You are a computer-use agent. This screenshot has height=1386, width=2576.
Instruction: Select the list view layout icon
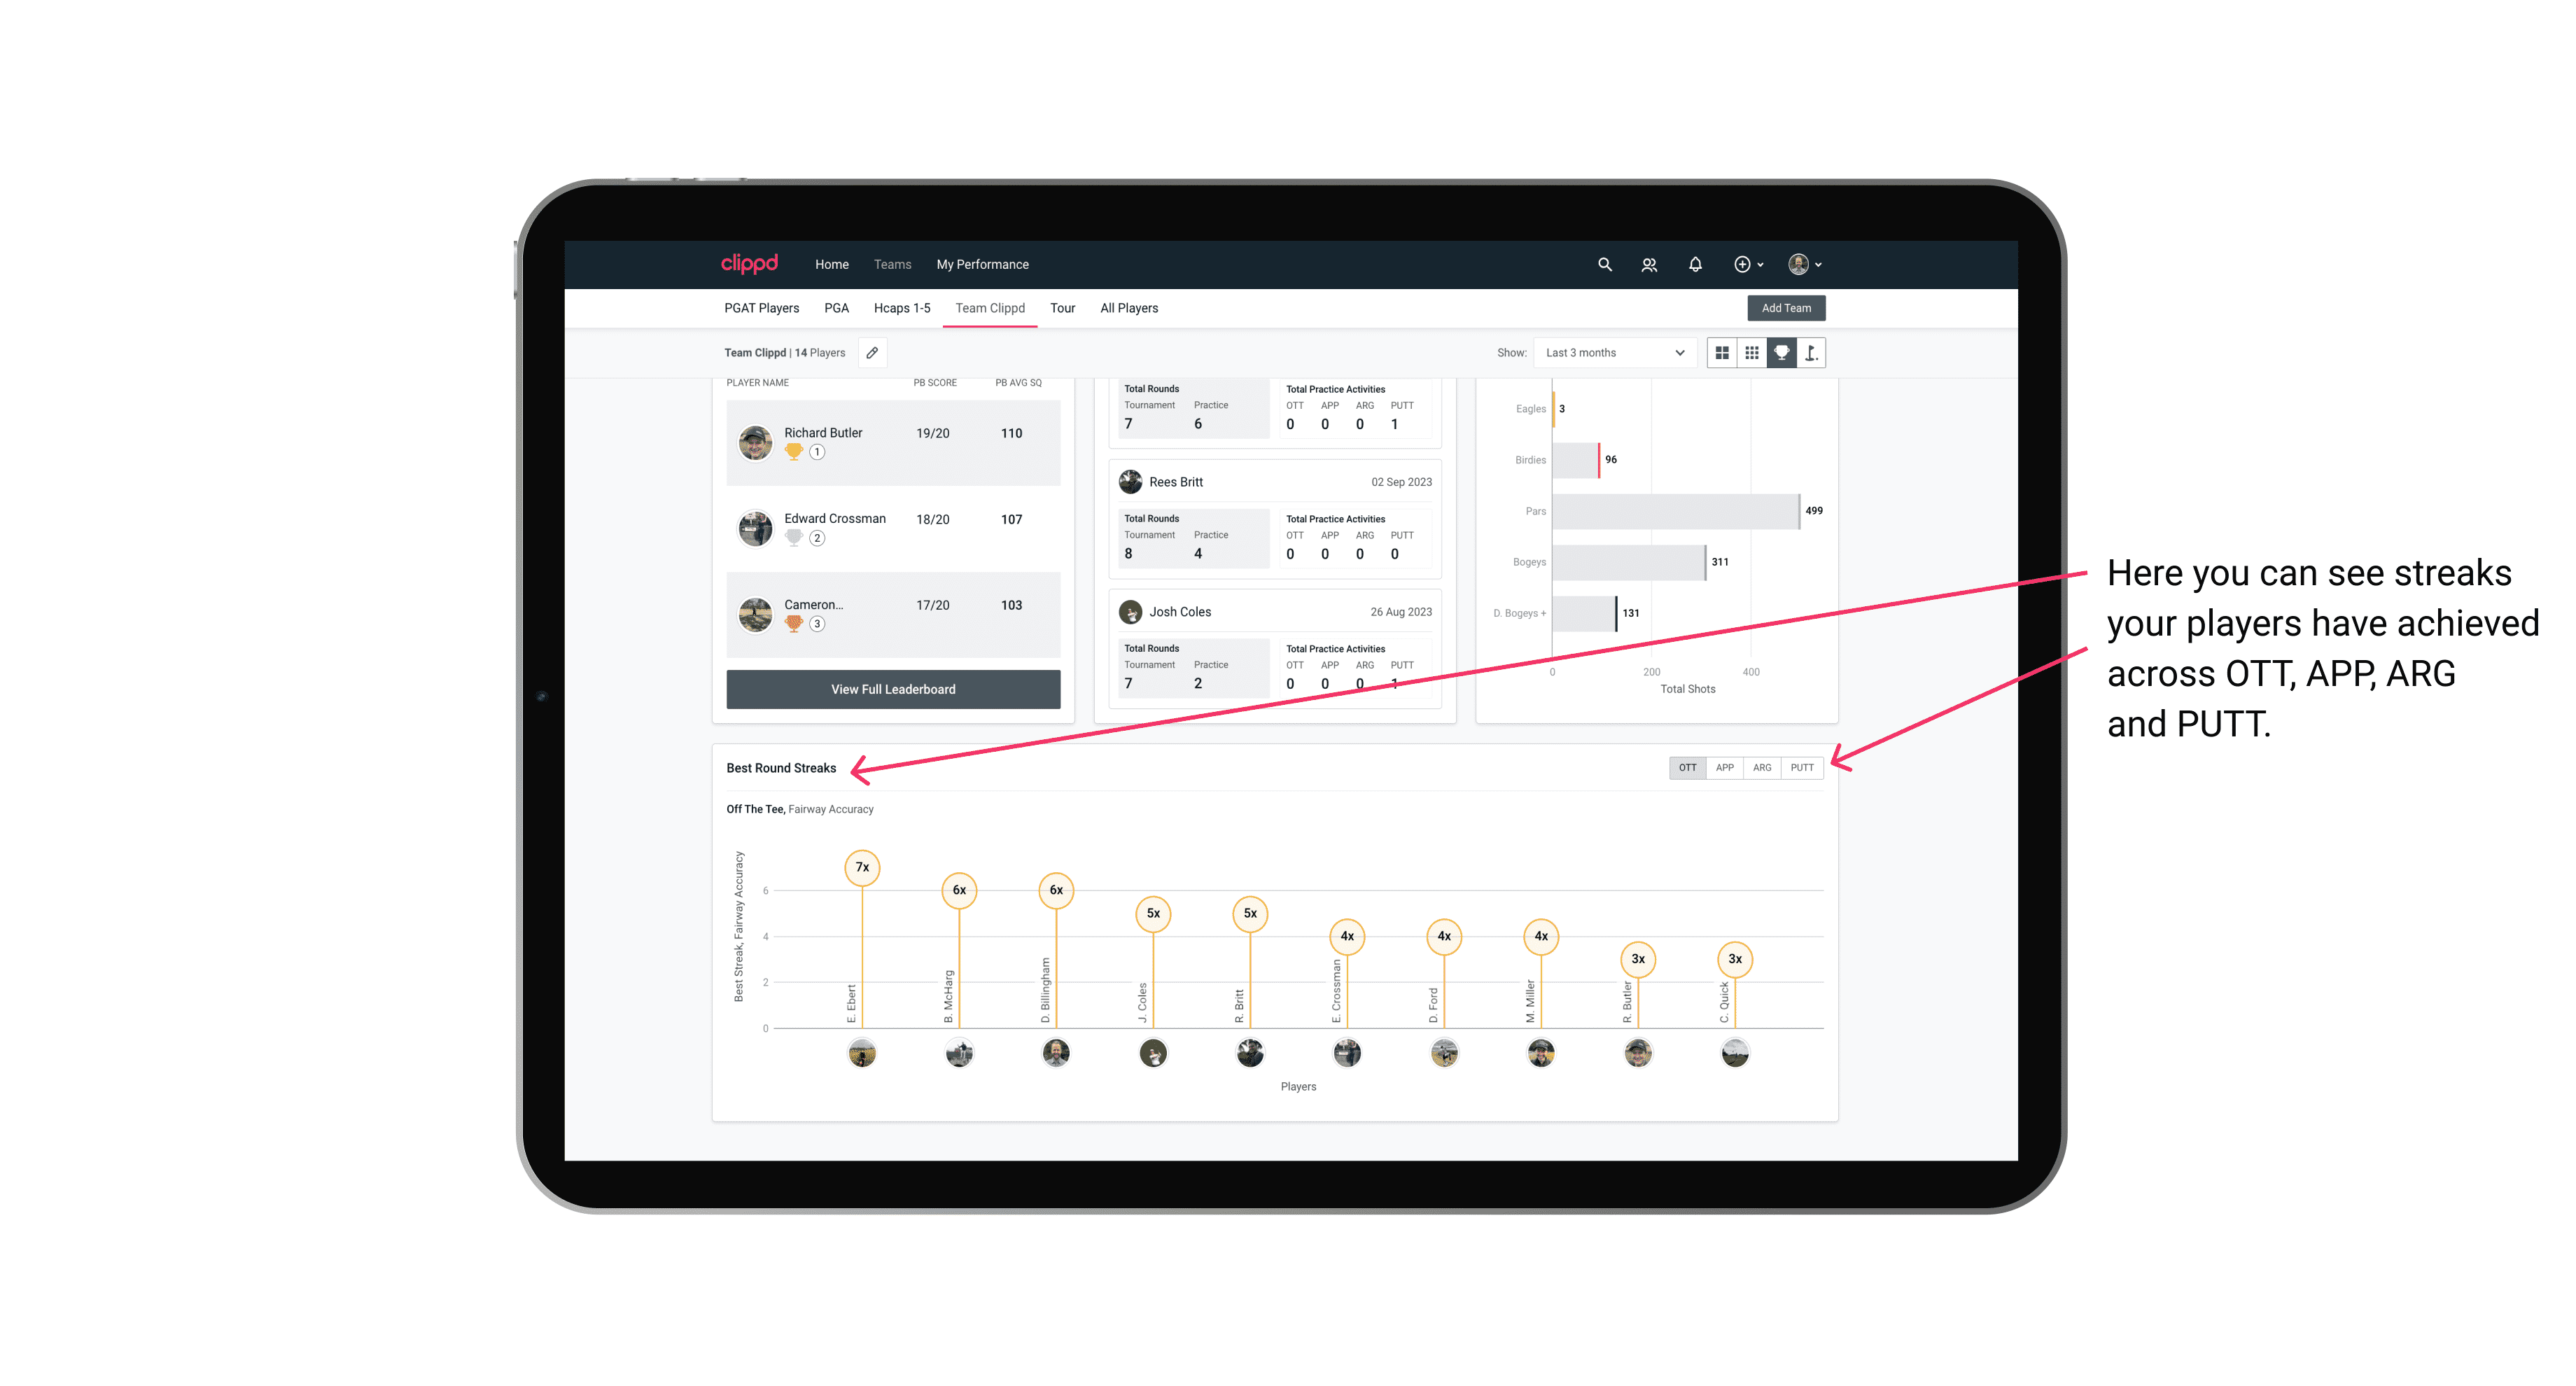(x=1721, y=353)
